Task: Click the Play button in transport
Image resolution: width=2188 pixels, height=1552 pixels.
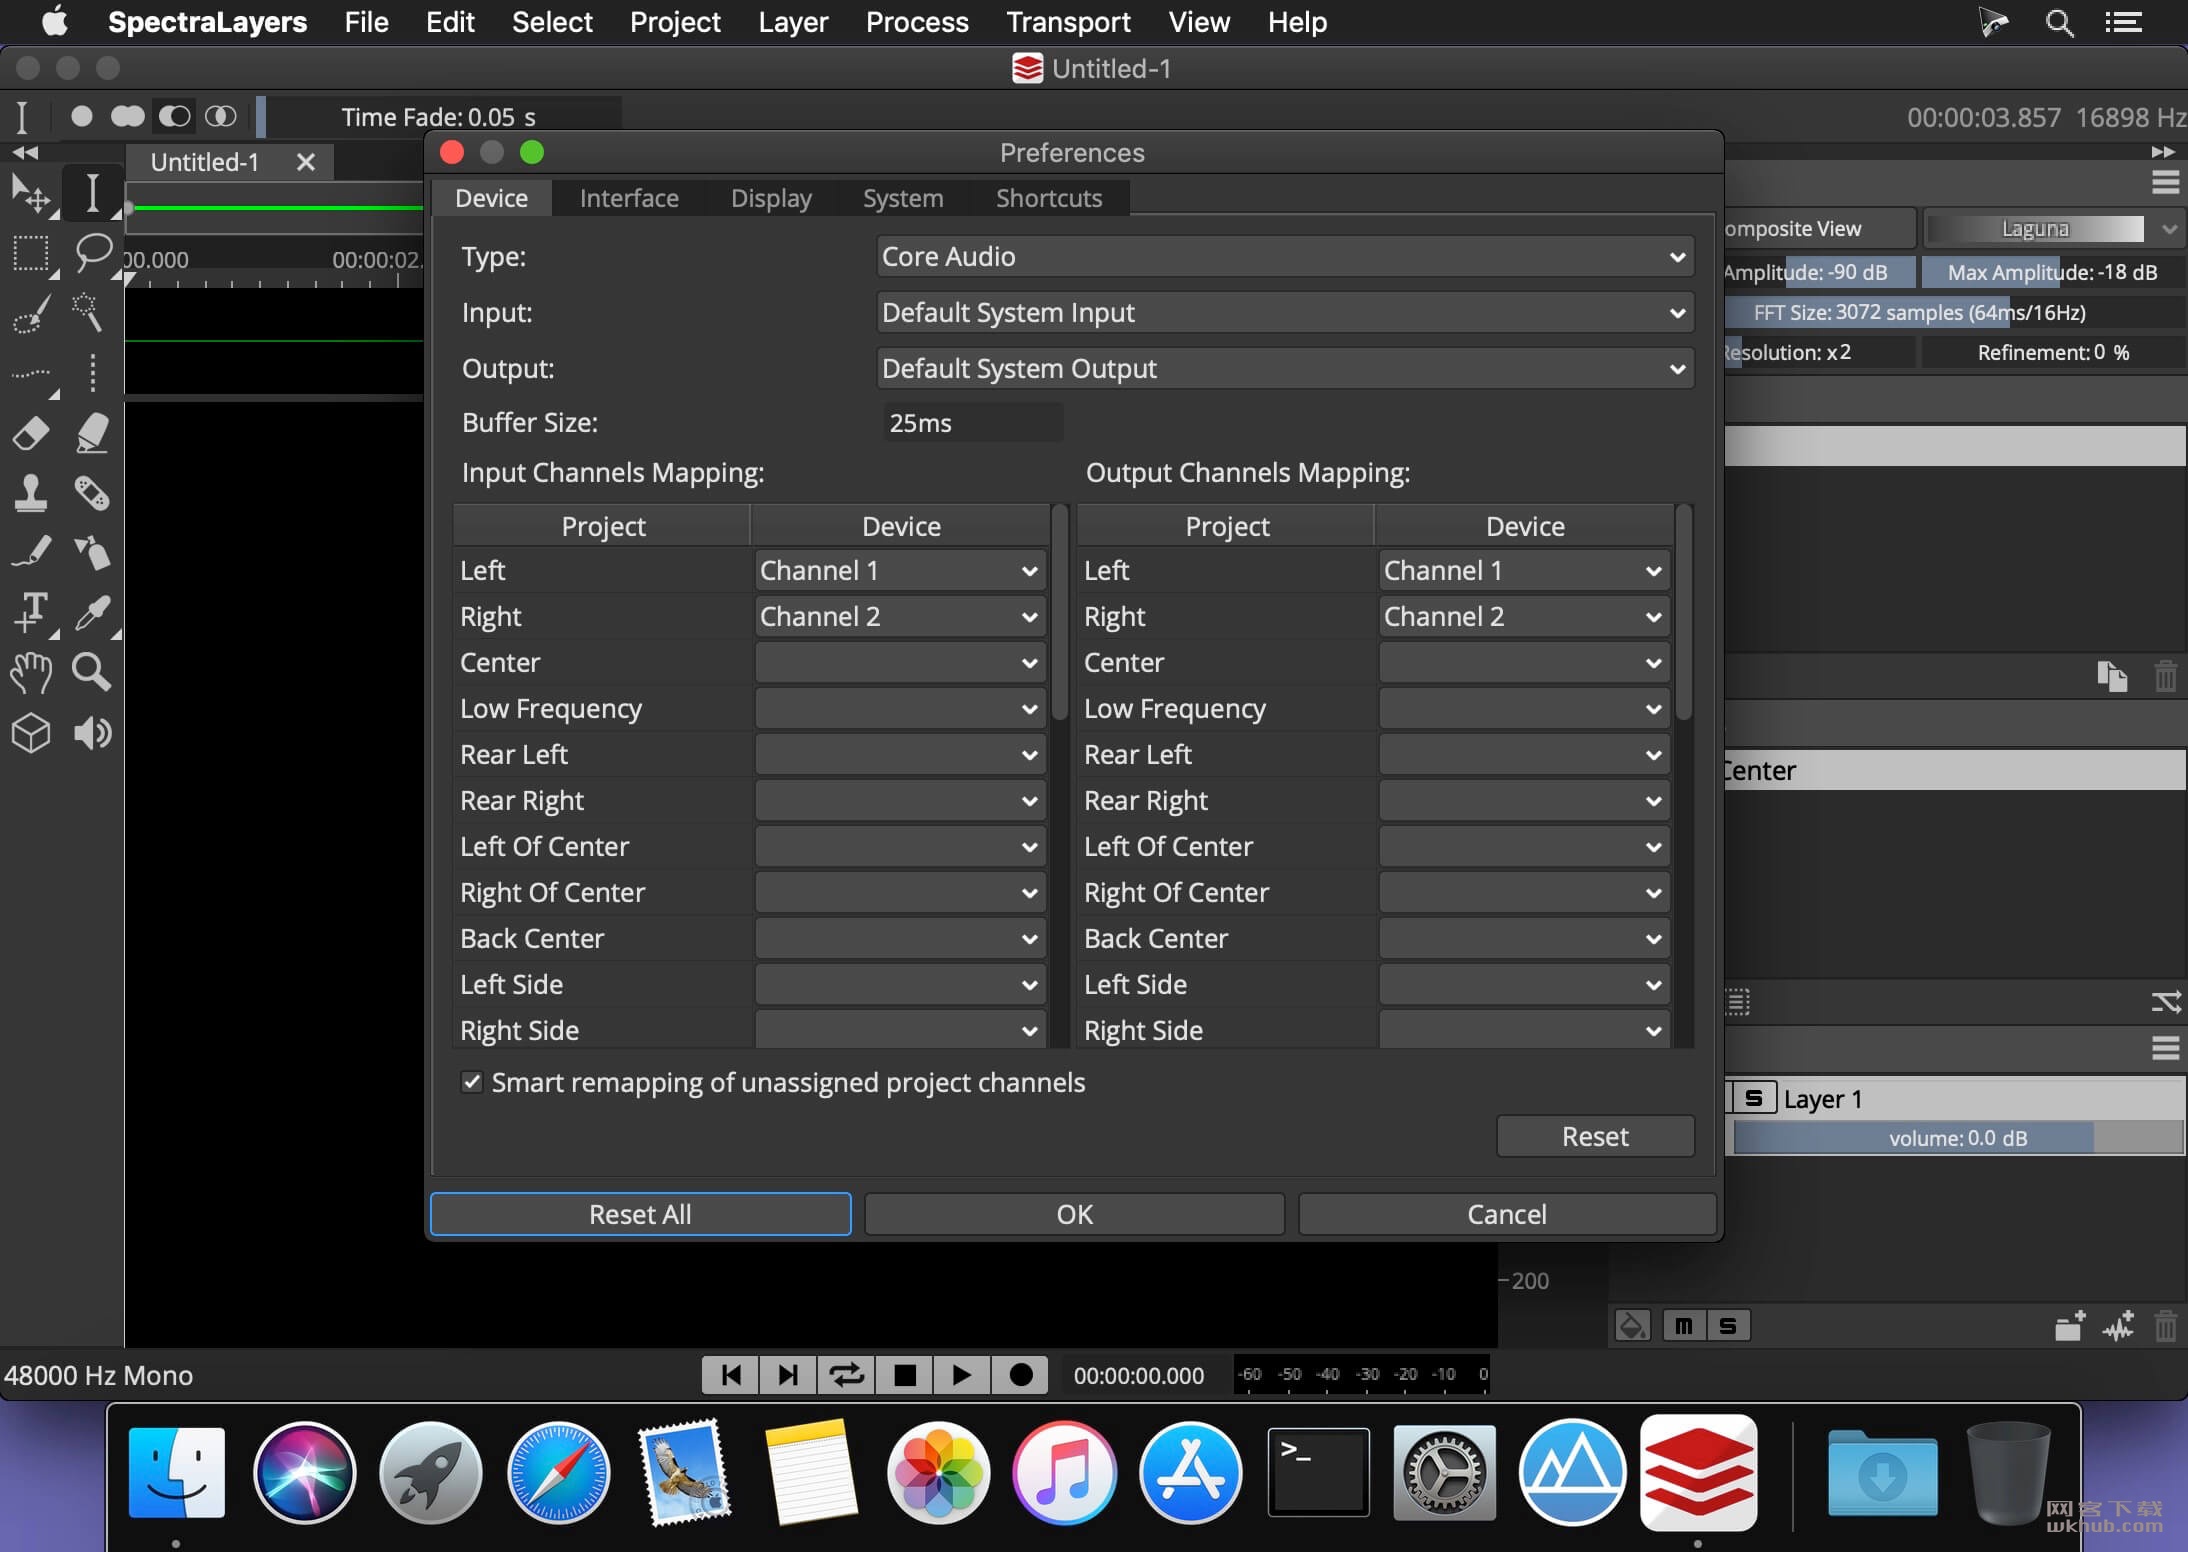Action: point(961,1375)
